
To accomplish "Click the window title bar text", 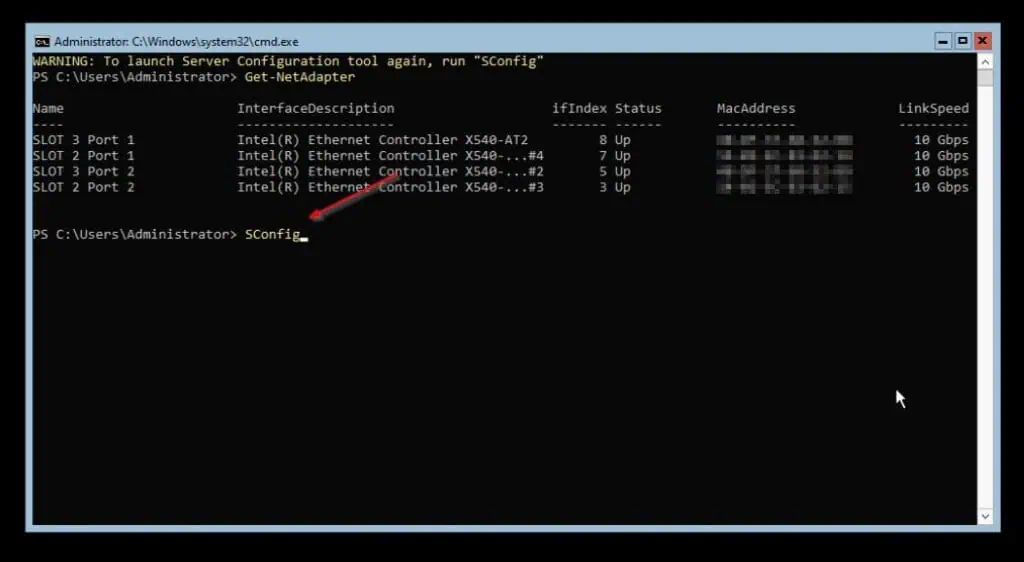I will 176,42.
